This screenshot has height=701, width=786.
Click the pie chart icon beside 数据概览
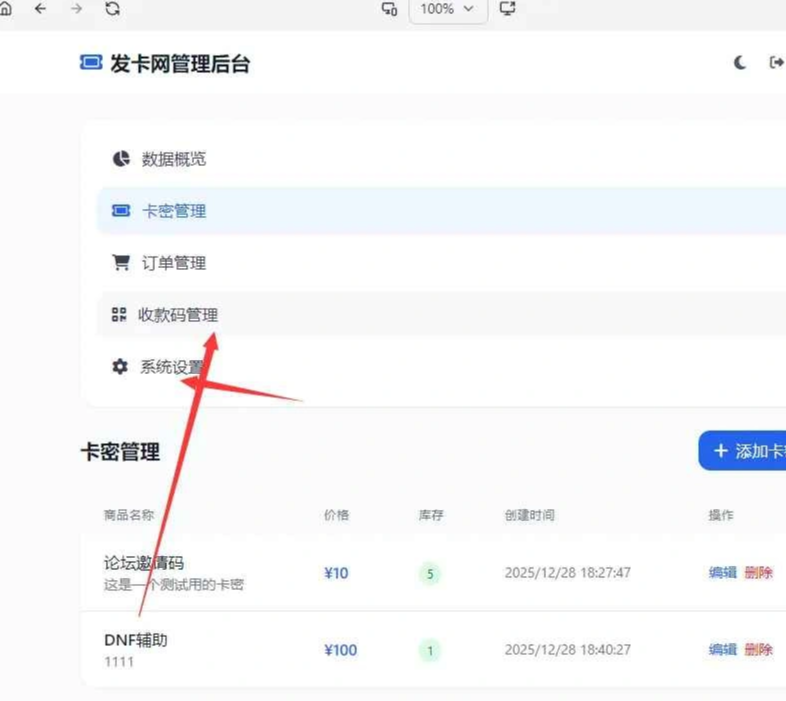click(x=121, y=158)
